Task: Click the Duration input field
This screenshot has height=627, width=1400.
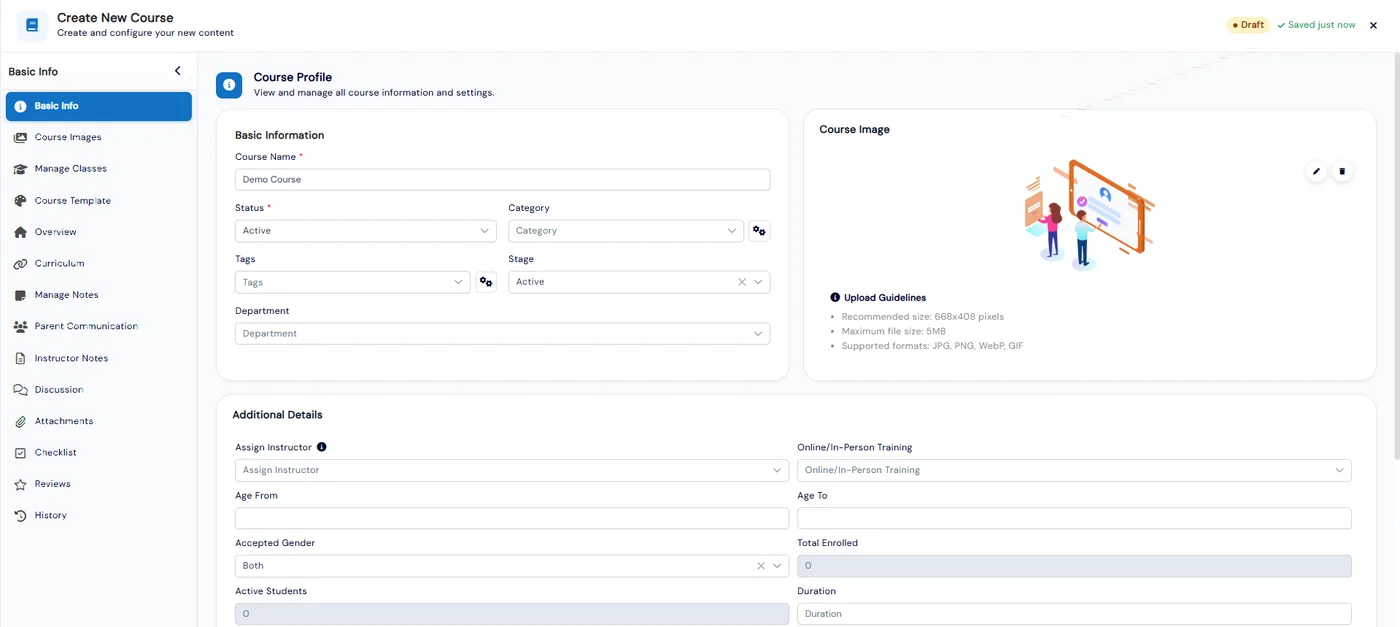Action: 1074,614
